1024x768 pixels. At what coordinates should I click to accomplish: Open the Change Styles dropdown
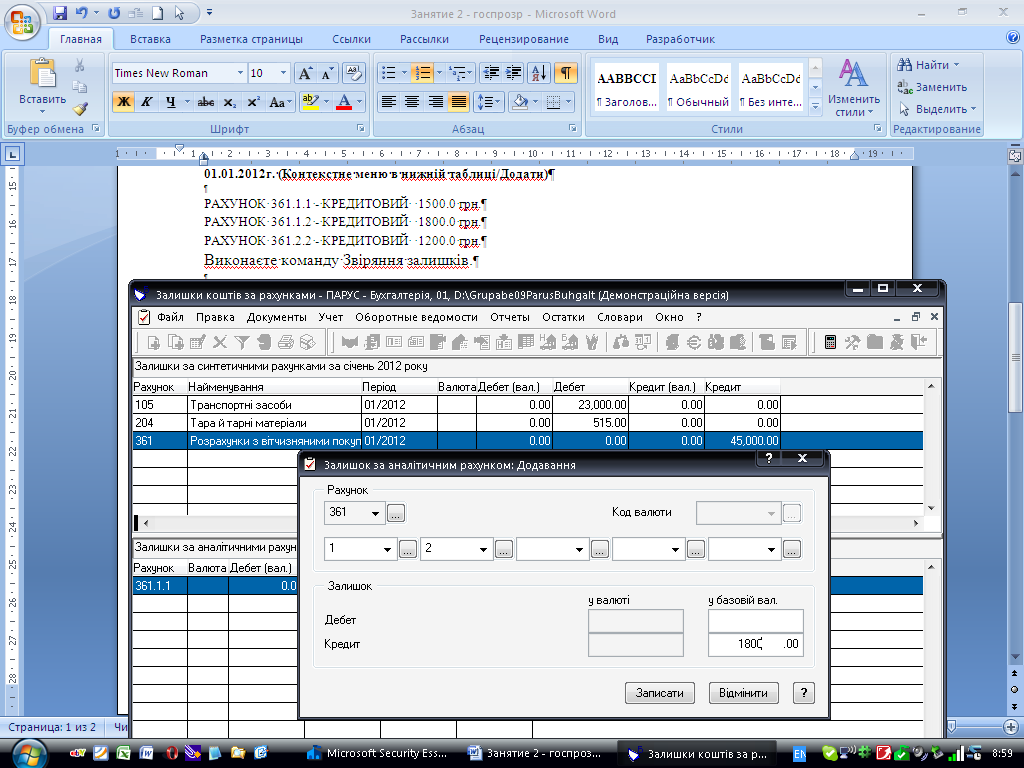854,89
